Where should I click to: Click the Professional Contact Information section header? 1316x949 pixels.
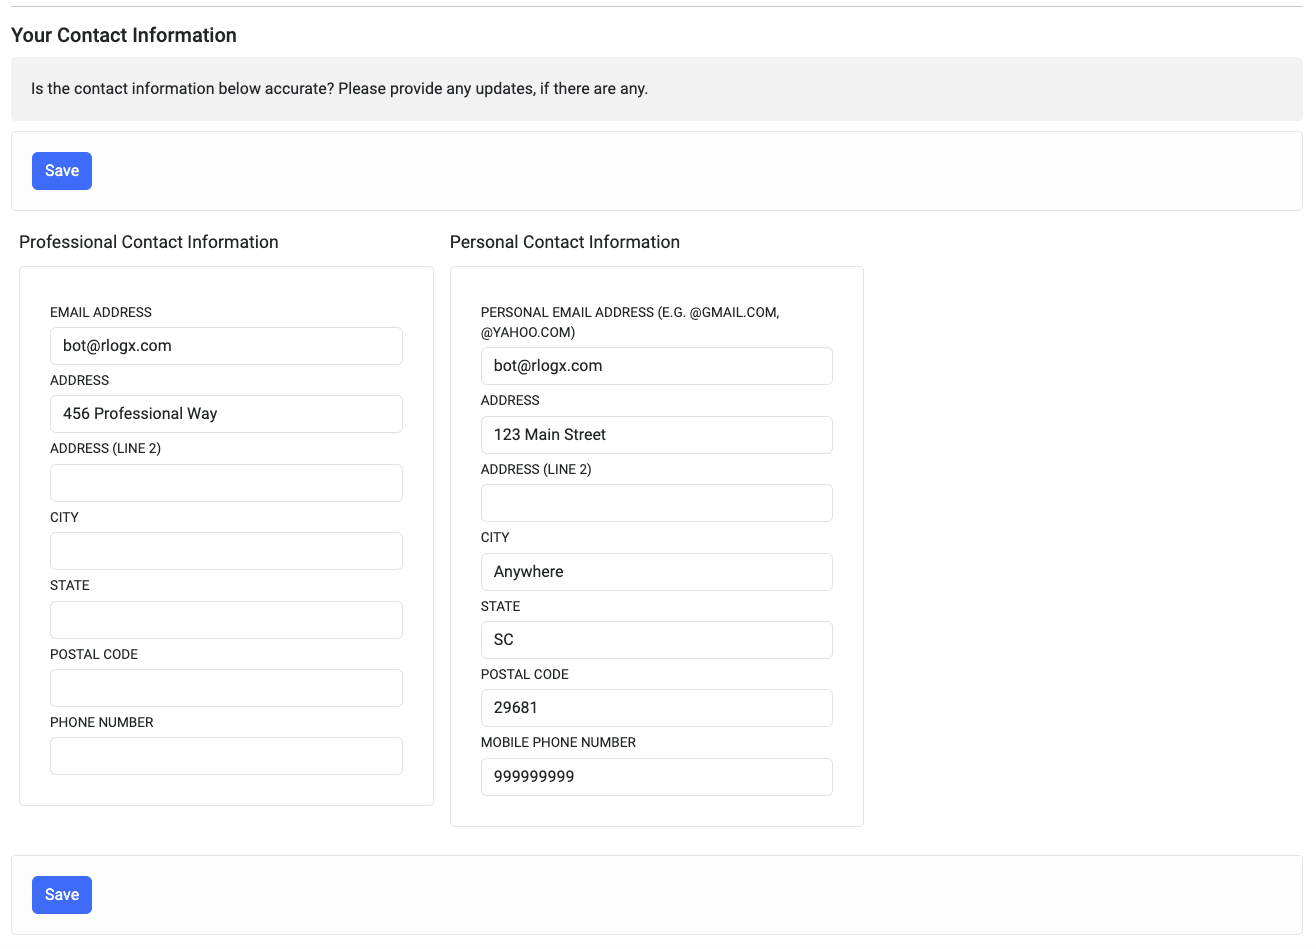click(x=148, y=242)
